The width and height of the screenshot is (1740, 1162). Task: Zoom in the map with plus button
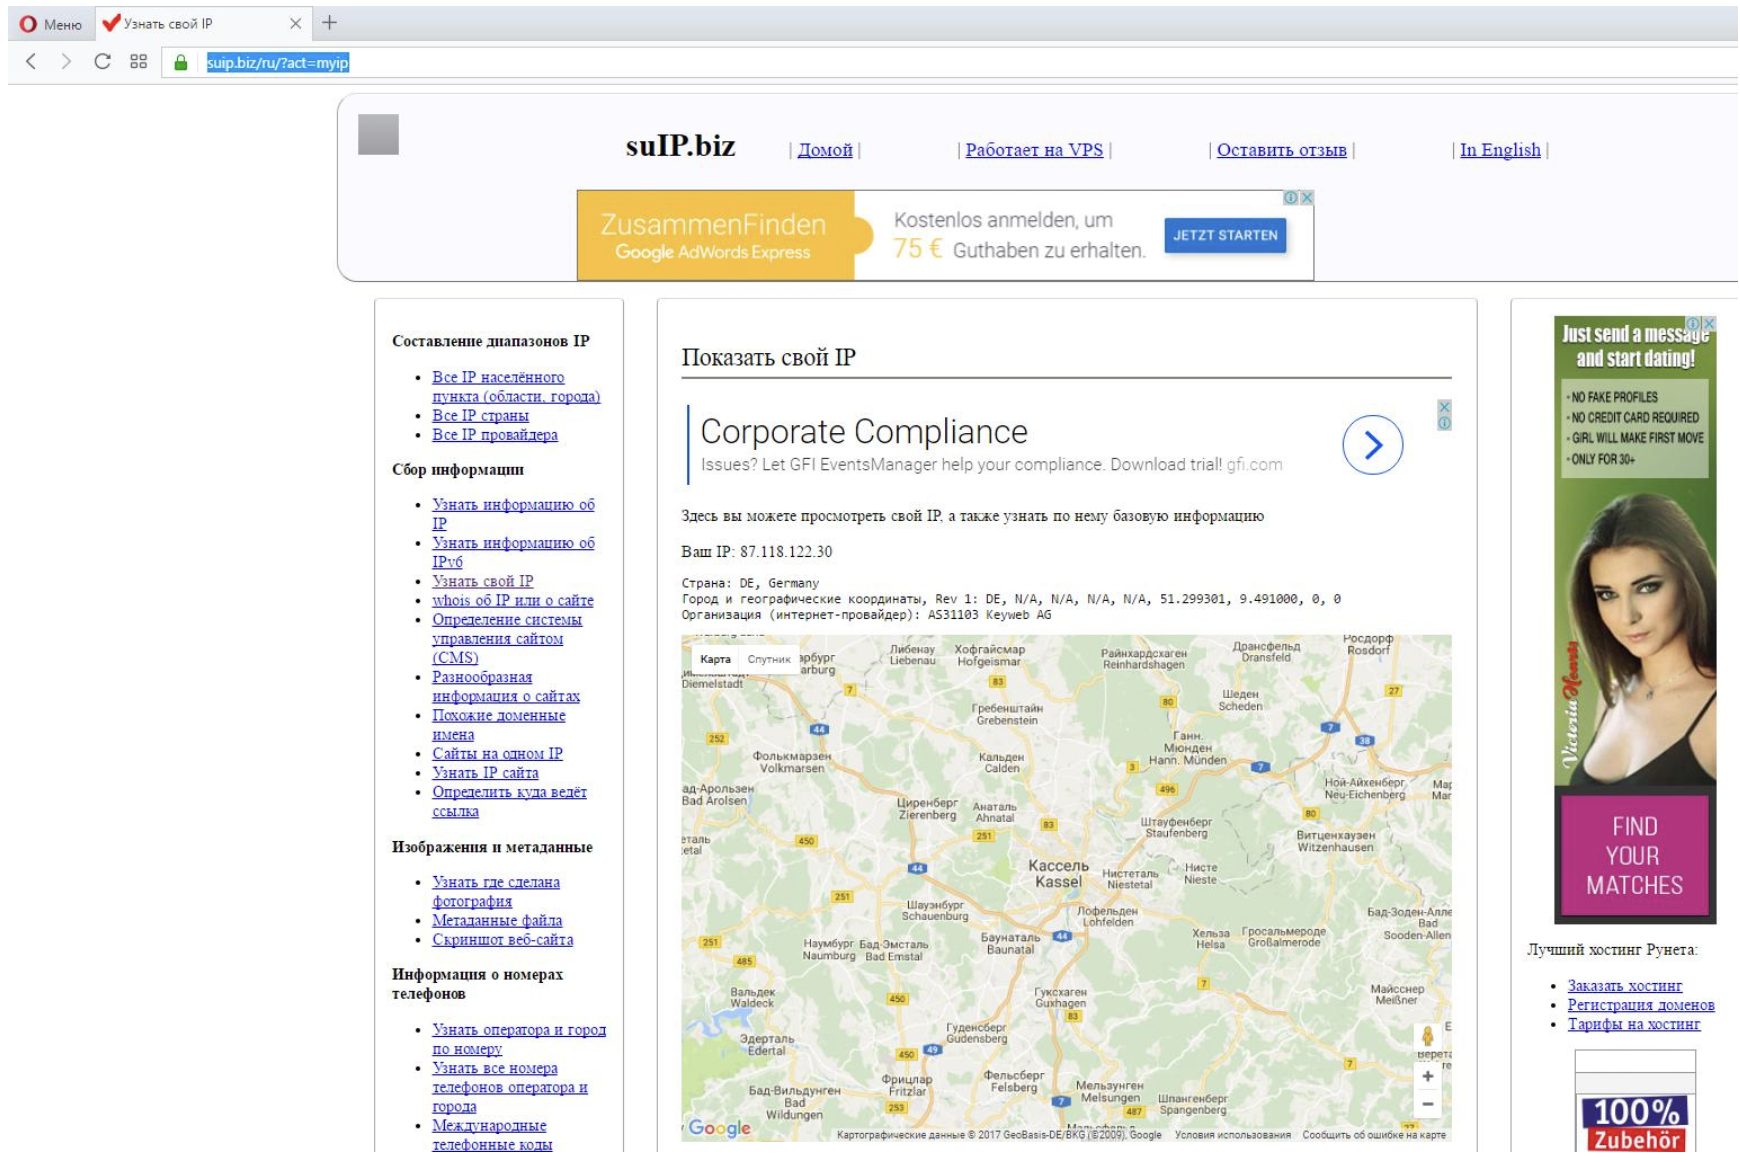pos(1427,1077)
